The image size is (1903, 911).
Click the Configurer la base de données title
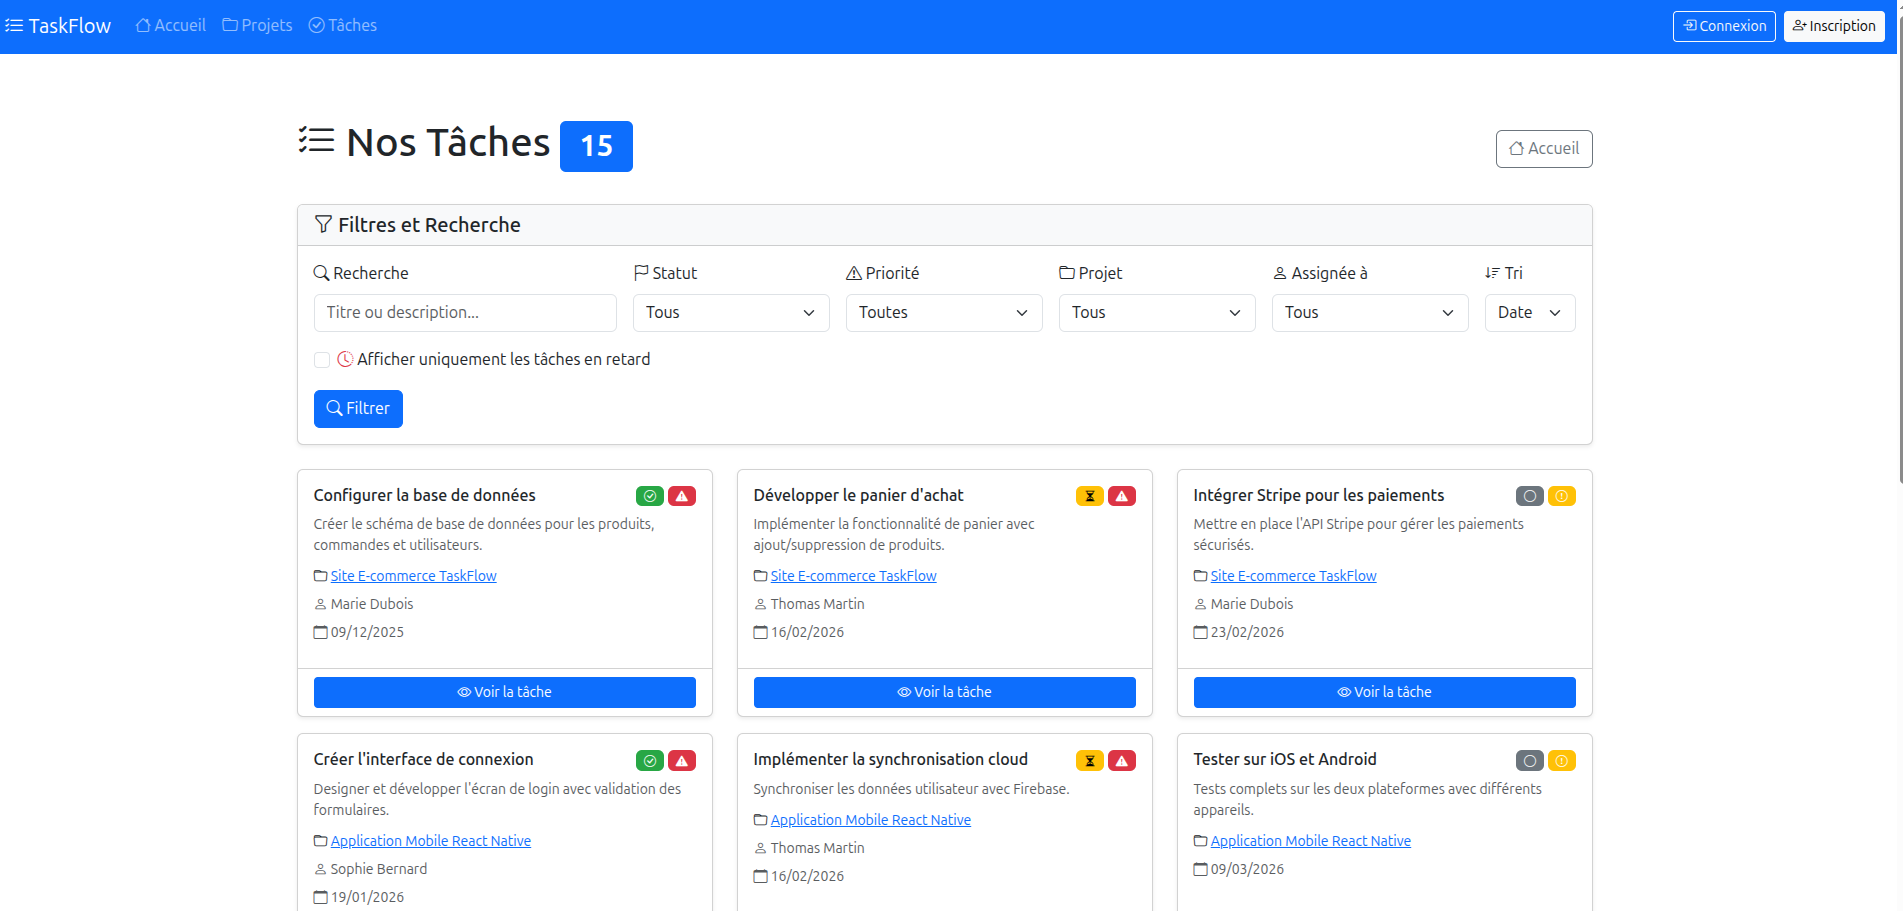(424, 496)
